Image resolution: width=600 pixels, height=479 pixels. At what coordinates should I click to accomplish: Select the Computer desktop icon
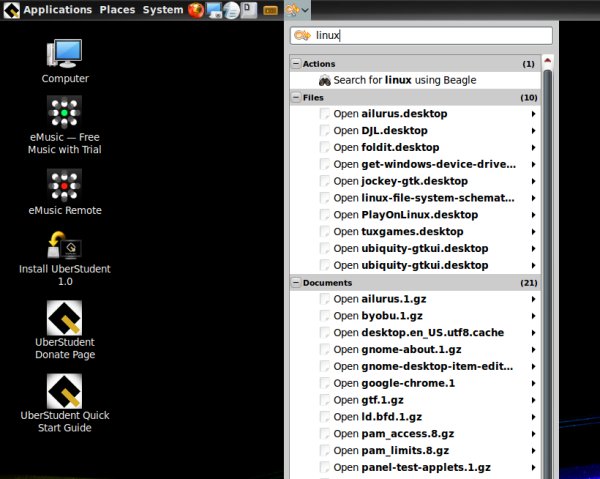click(65, 61)
